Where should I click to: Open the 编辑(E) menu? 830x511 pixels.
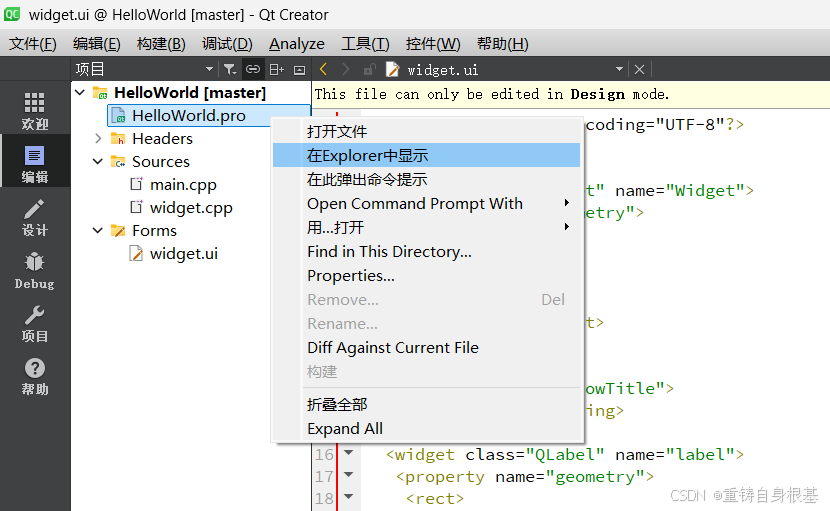click(97, 43)
